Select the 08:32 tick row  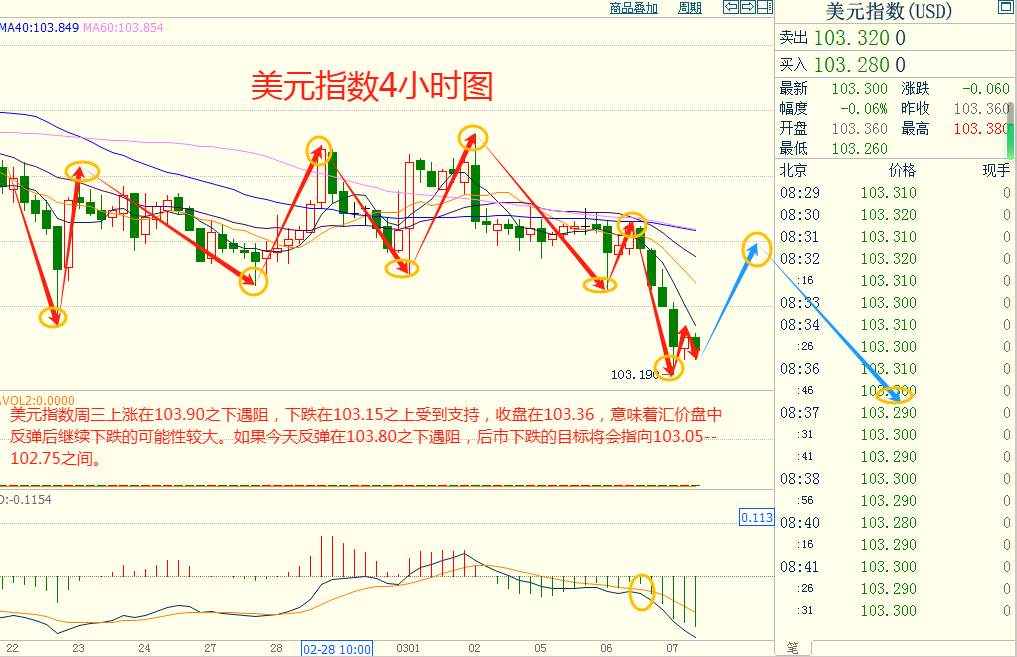coord(895,259)
